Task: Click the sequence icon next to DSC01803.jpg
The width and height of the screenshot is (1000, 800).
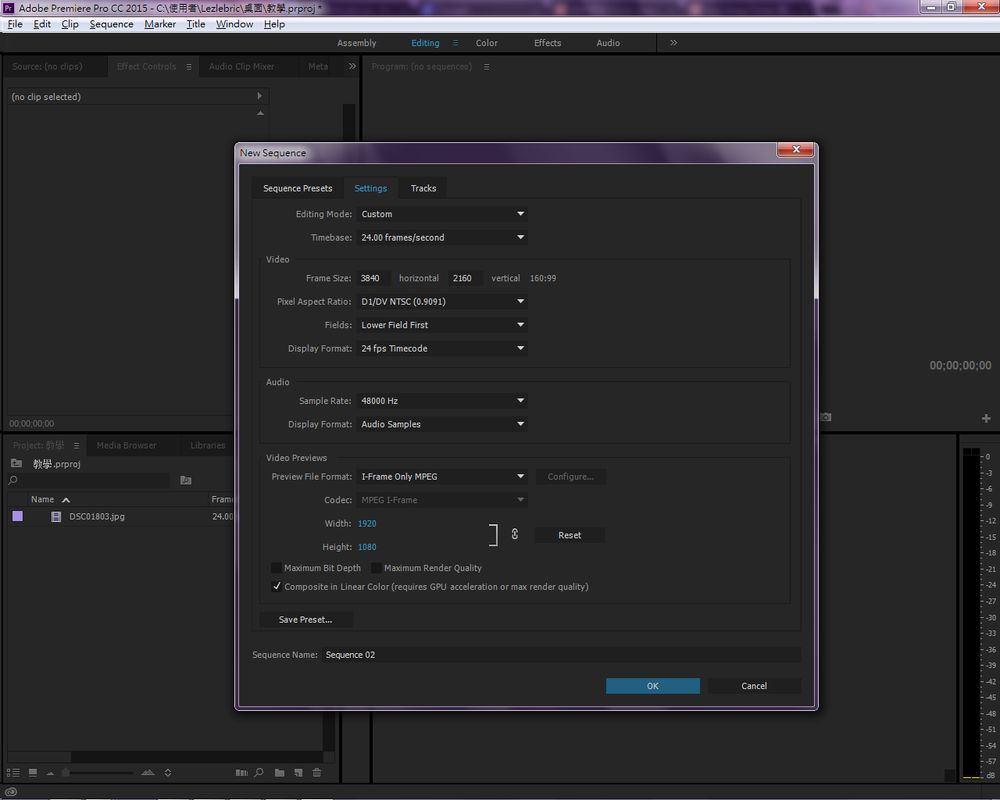Action: 56,516
